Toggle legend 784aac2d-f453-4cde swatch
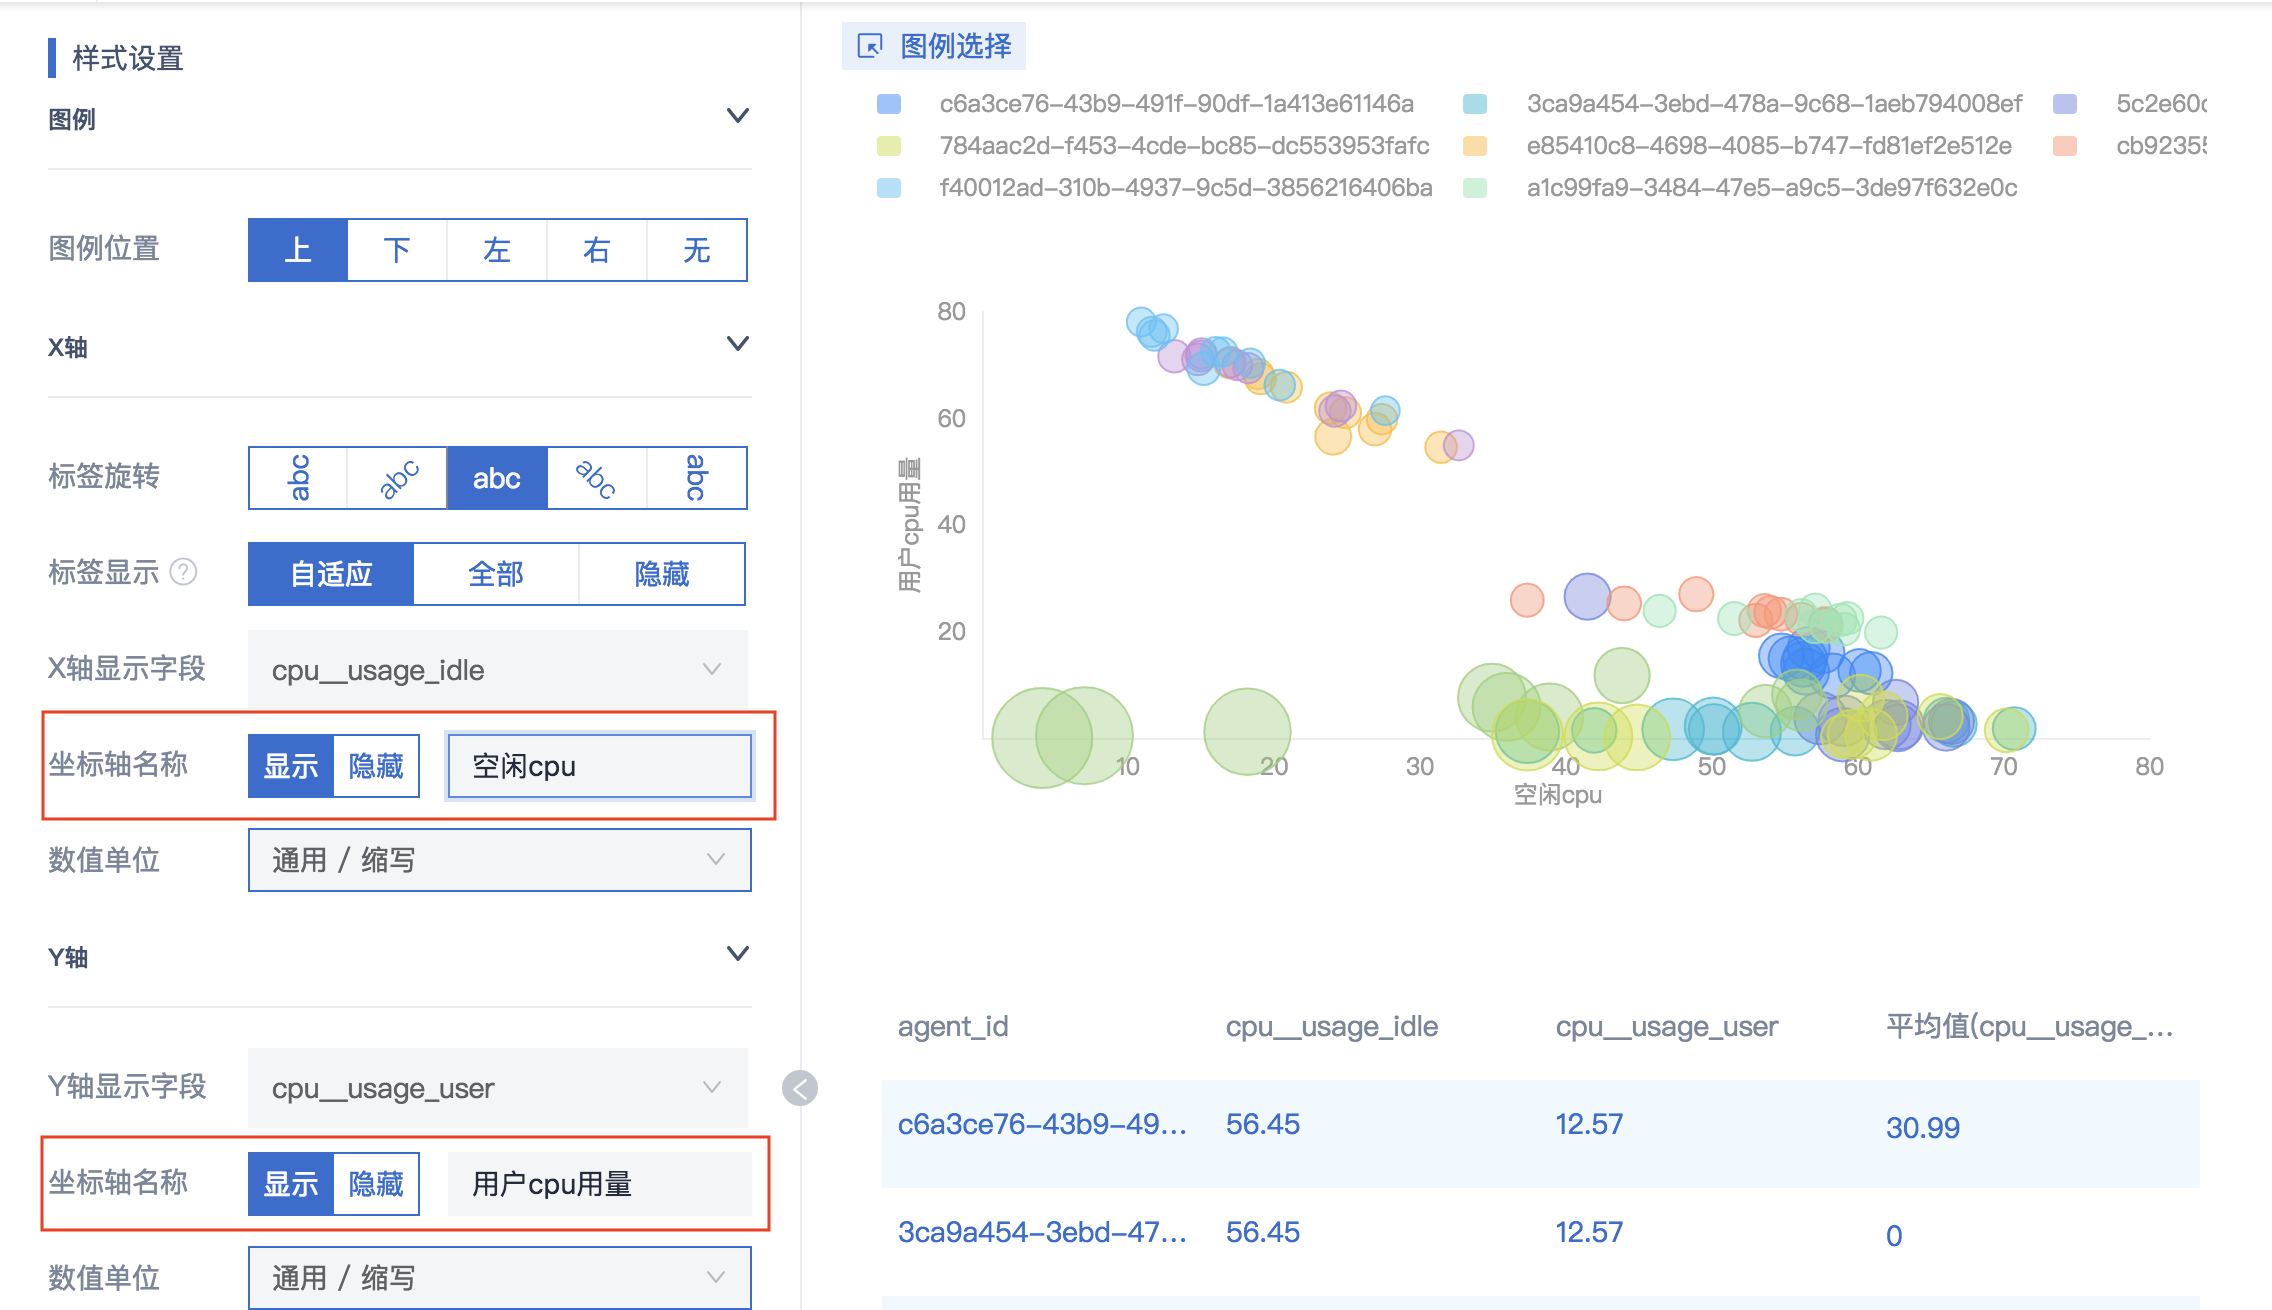The height and width of the screenshot is (1310, 2272). 889,146
